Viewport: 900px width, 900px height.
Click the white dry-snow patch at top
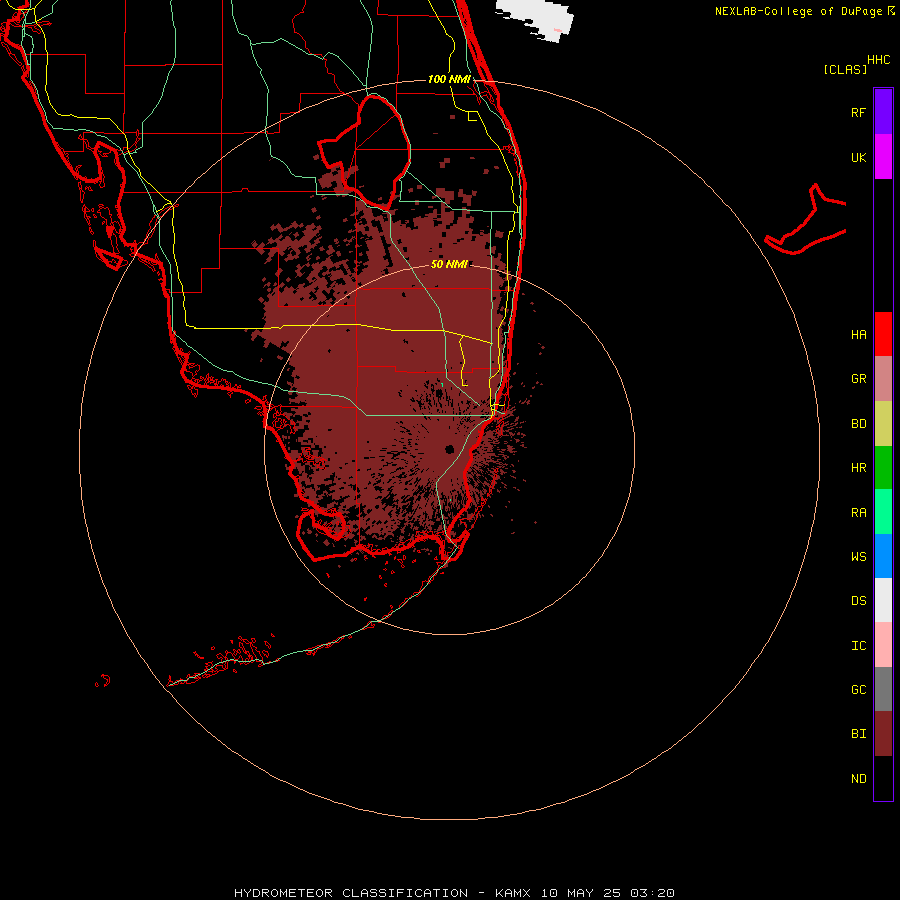coord(534,19)
